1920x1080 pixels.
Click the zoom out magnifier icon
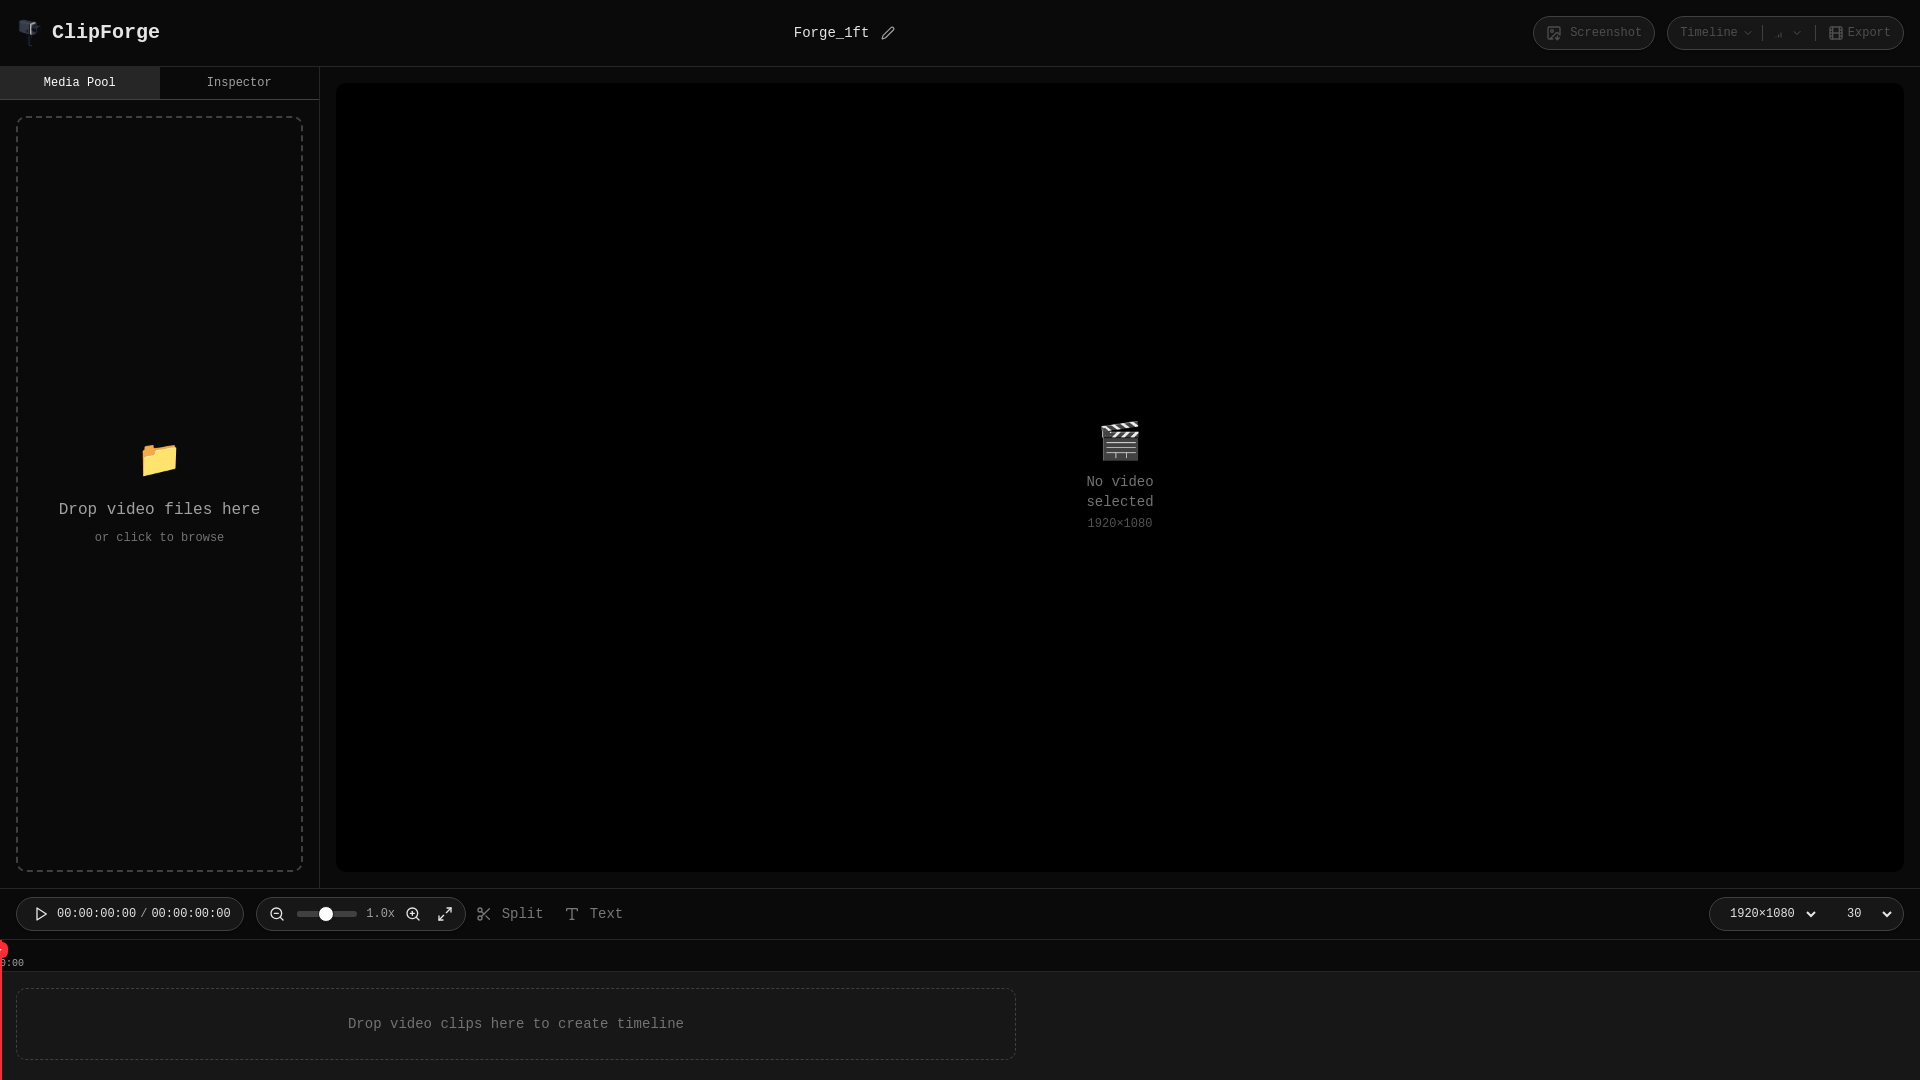coord(277,914)
